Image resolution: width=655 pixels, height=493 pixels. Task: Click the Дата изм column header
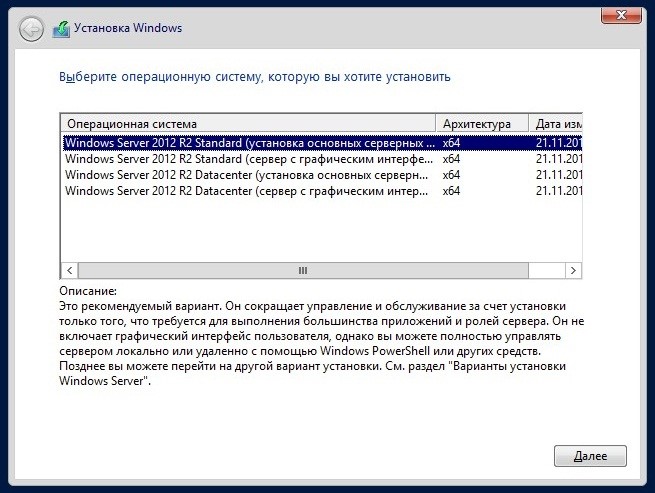[x=556, y=124]
